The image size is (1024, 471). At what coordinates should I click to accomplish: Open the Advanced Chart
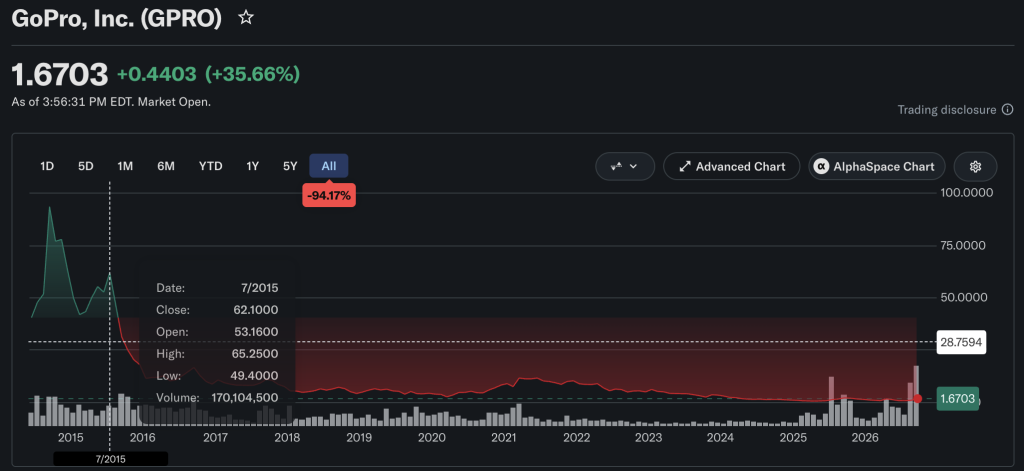pos(732,167)
